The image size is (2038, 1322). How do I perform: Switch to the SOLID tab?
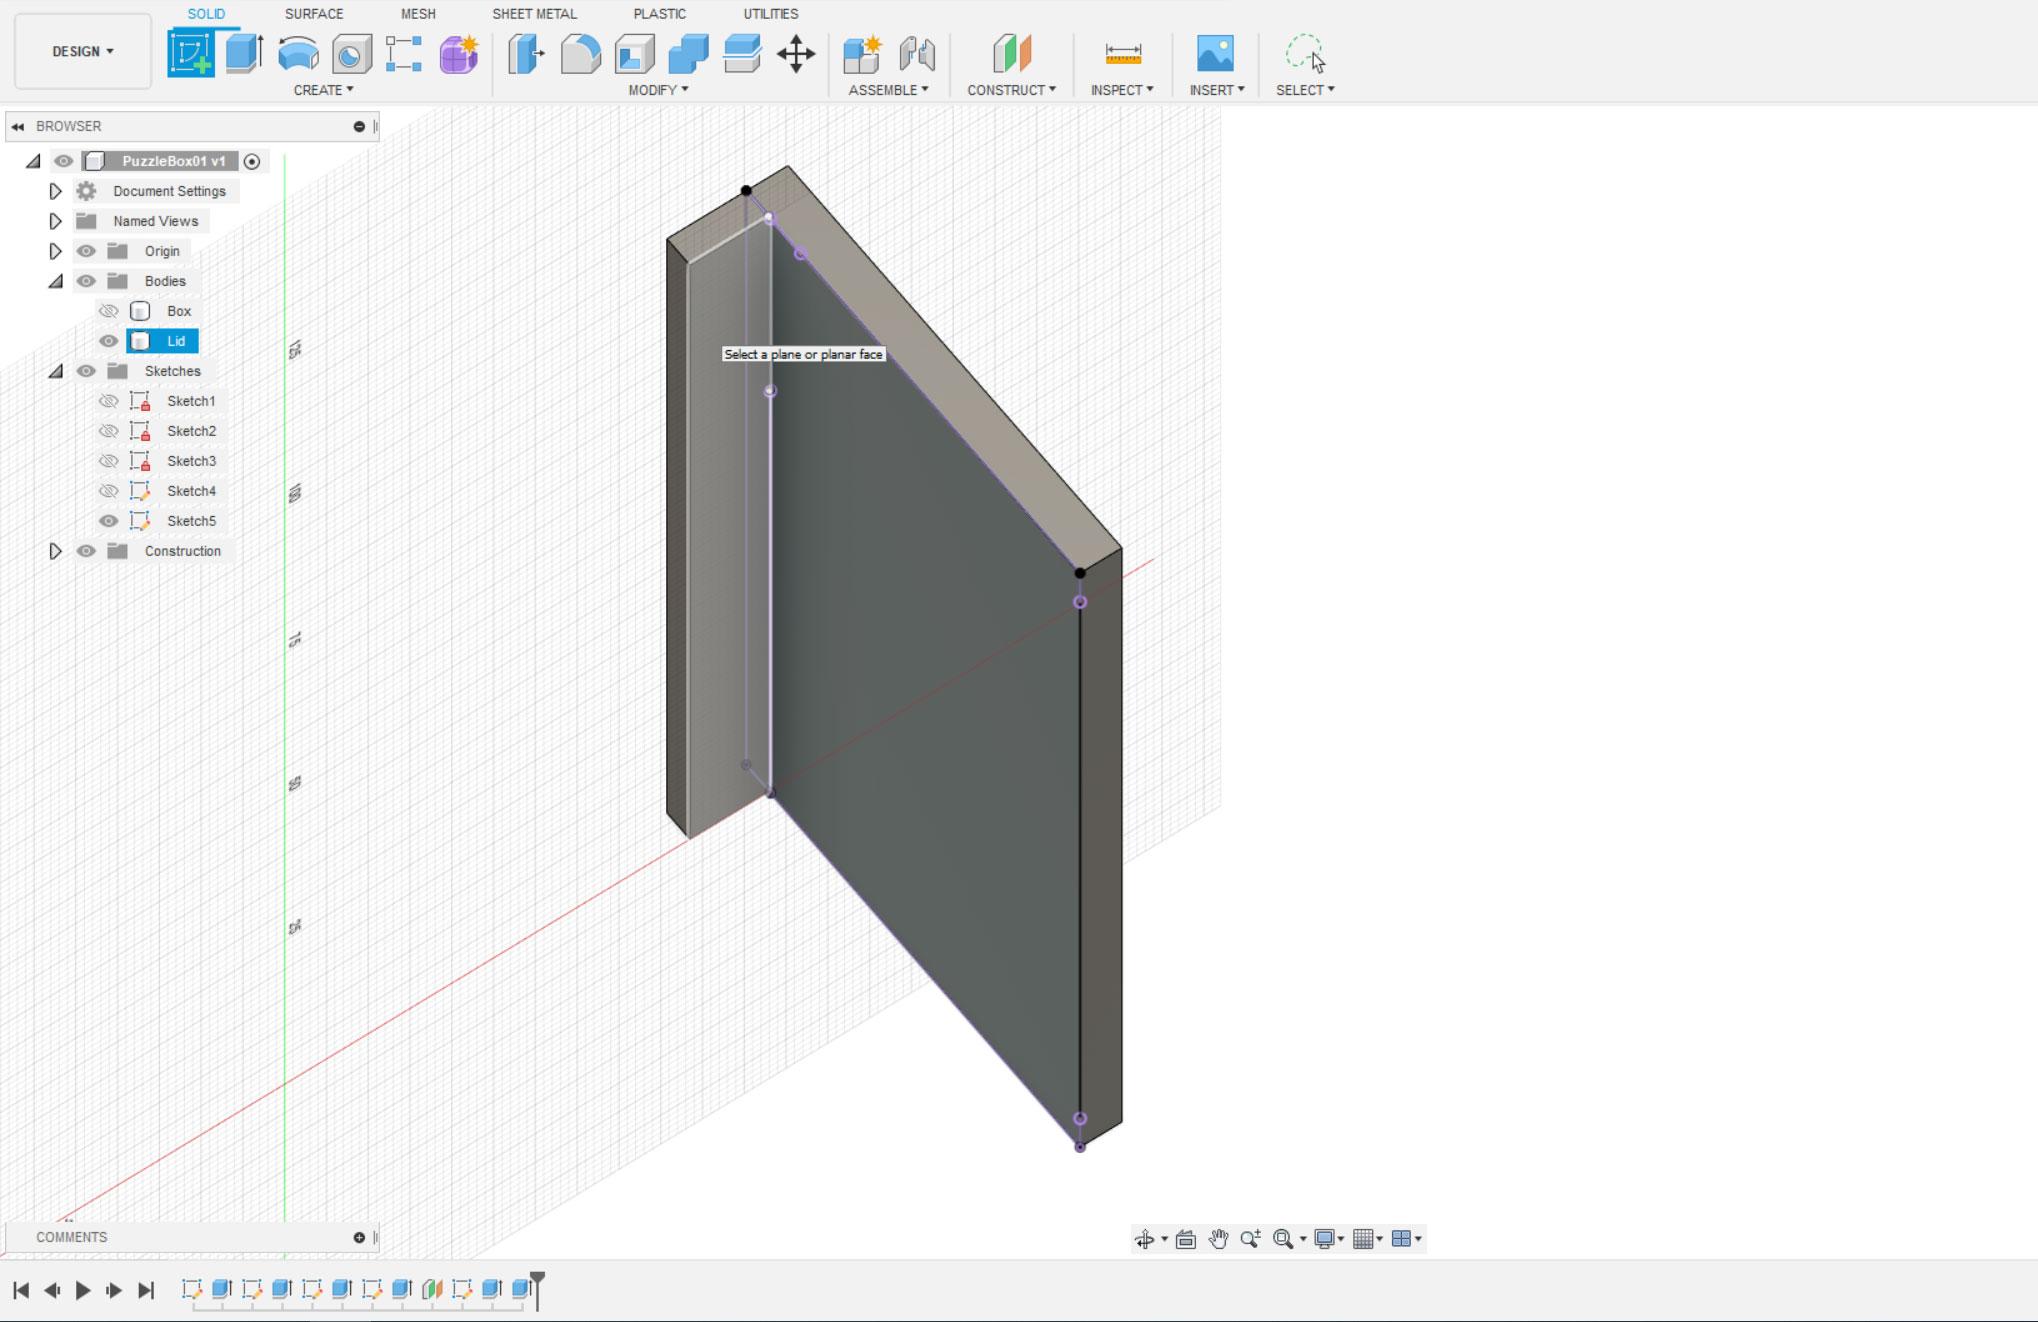pos(206,14)
